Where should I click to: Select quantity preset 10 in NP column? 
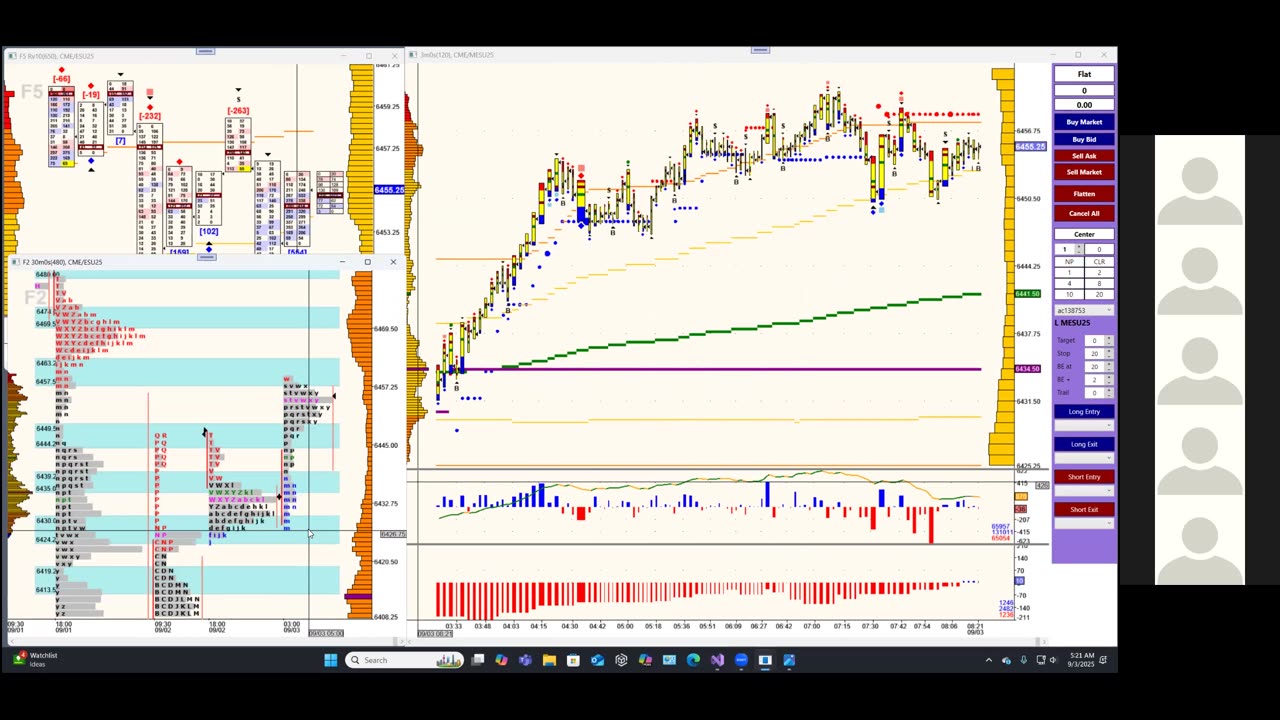coord(1069,294)
